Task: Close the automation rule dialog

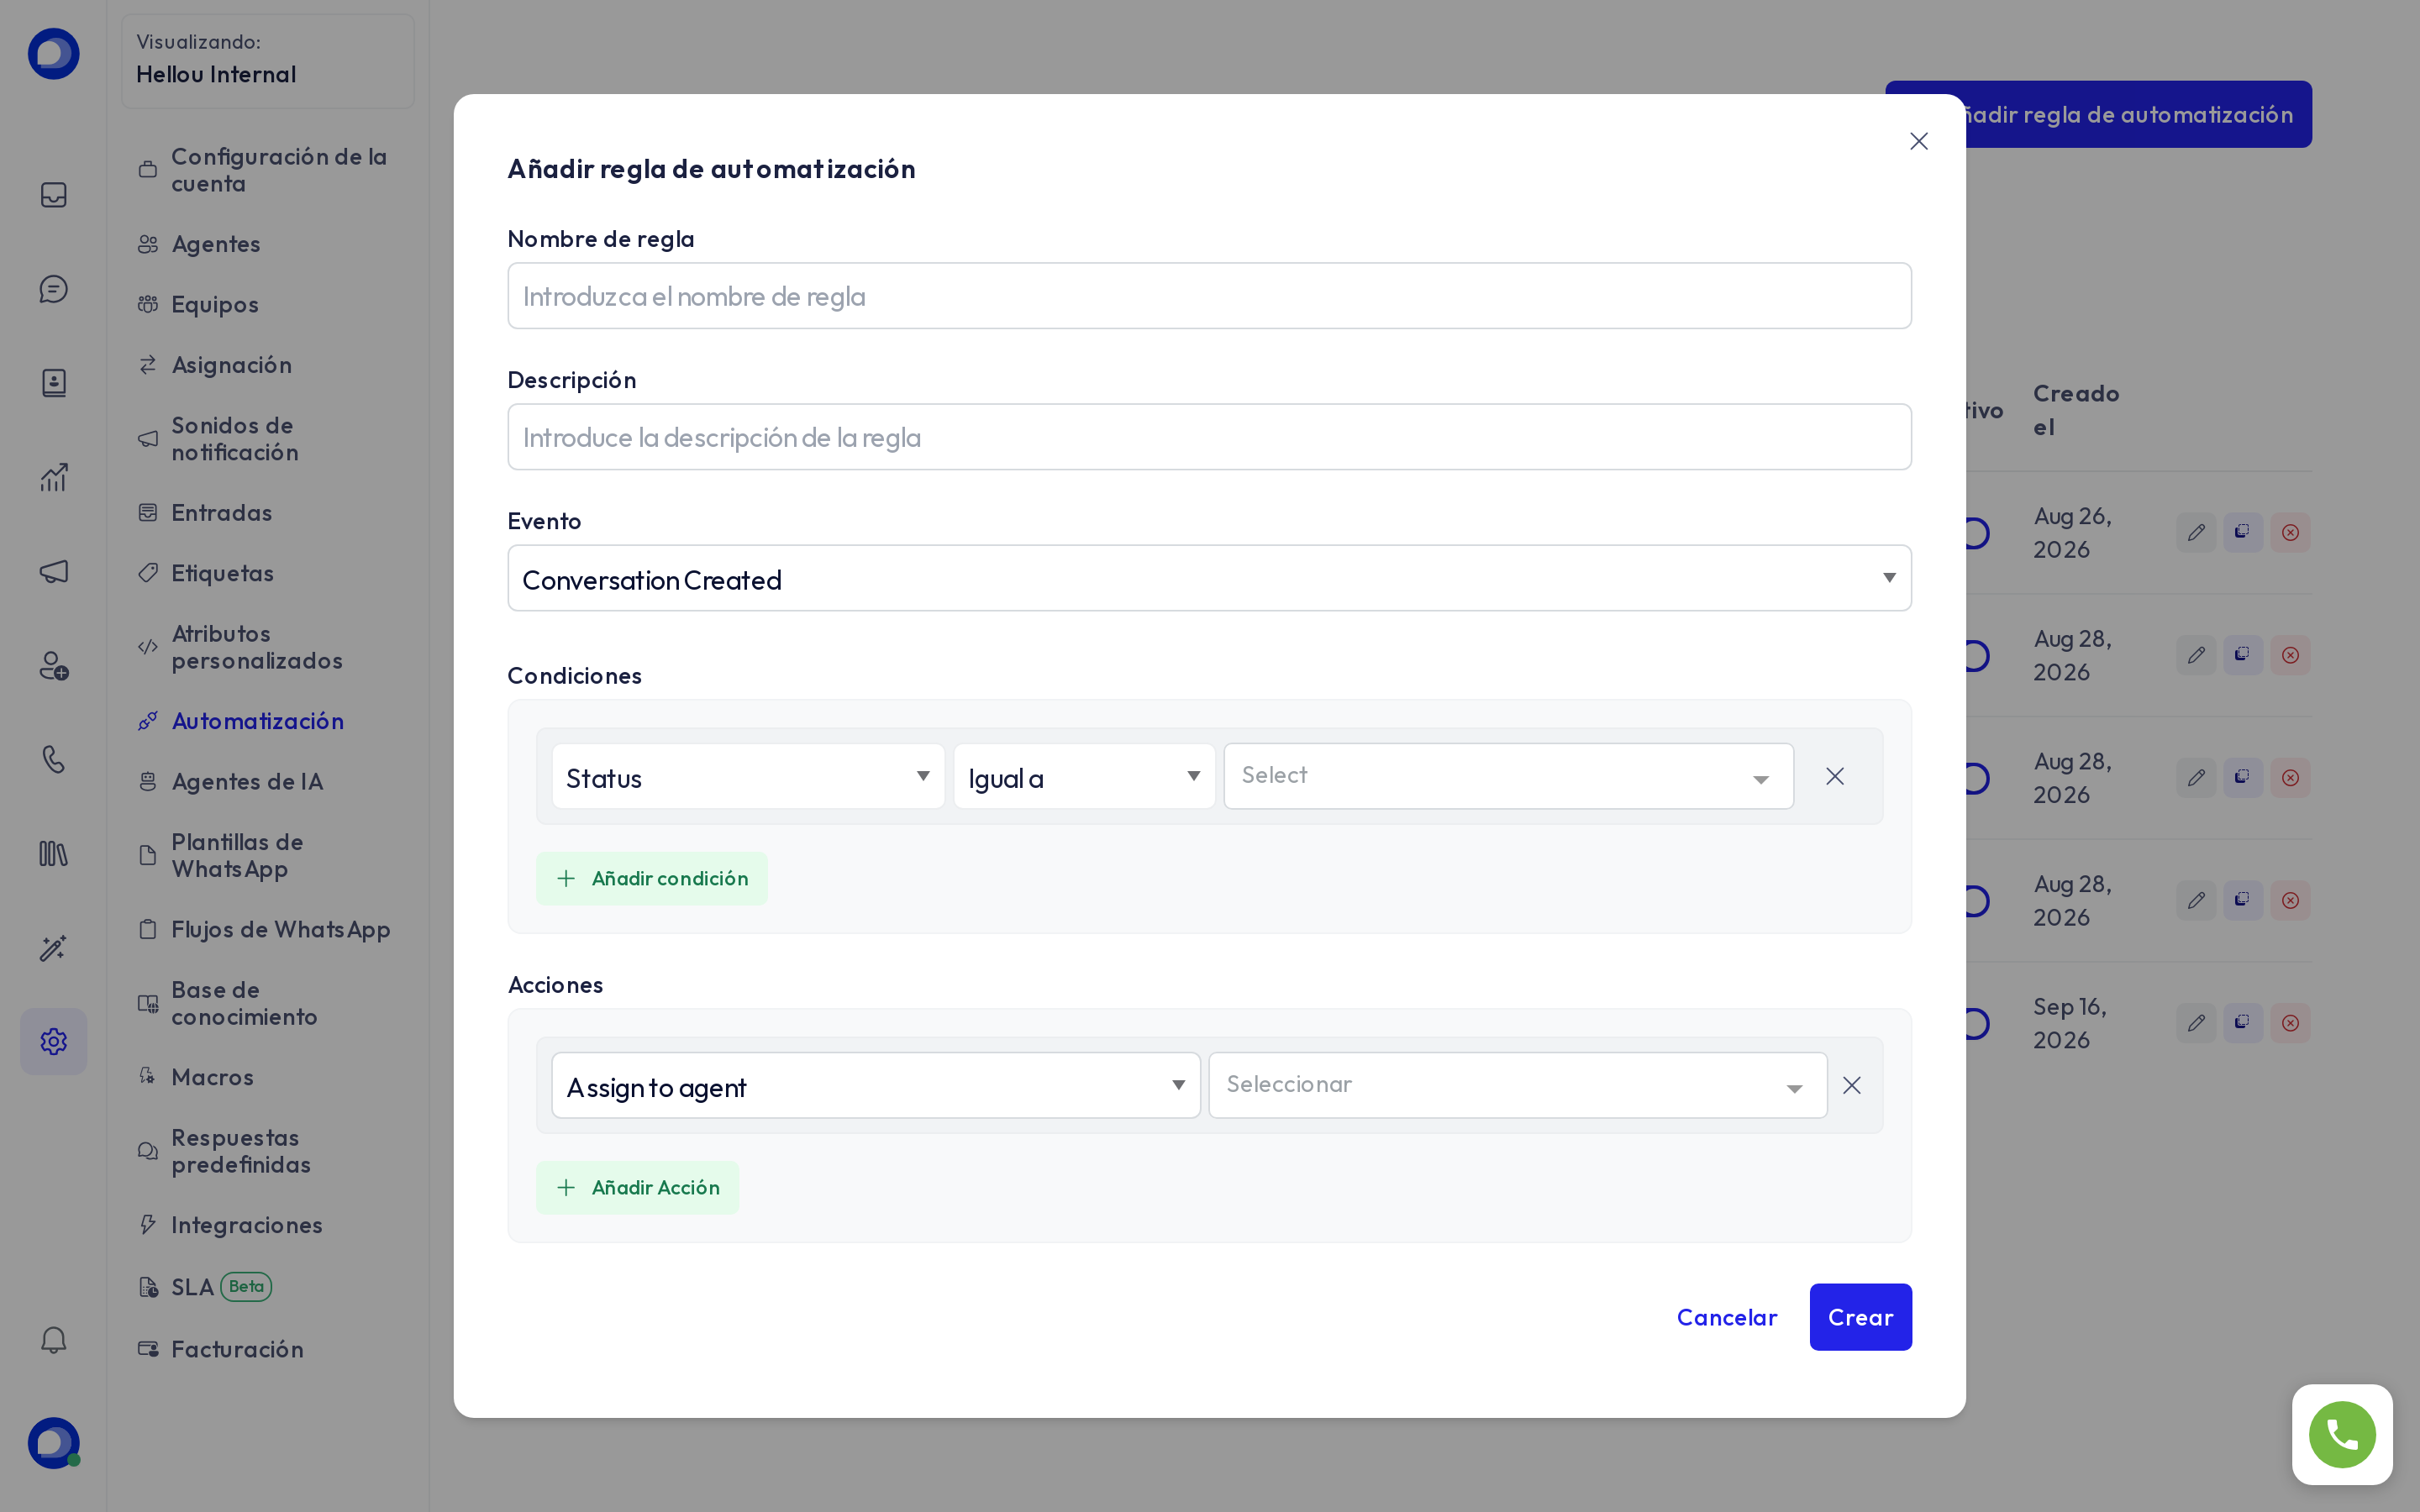Action: tap(1918, 141)
